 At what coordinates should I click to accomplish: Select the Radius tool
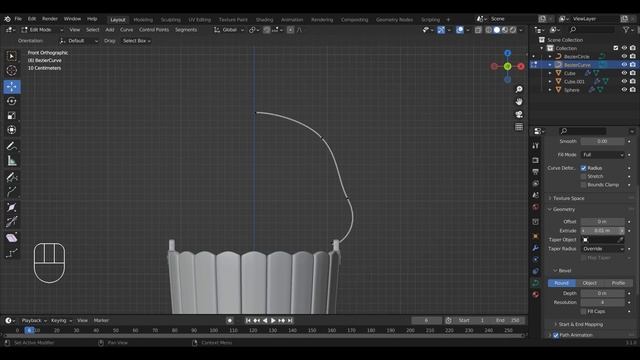tap(11, 207)
